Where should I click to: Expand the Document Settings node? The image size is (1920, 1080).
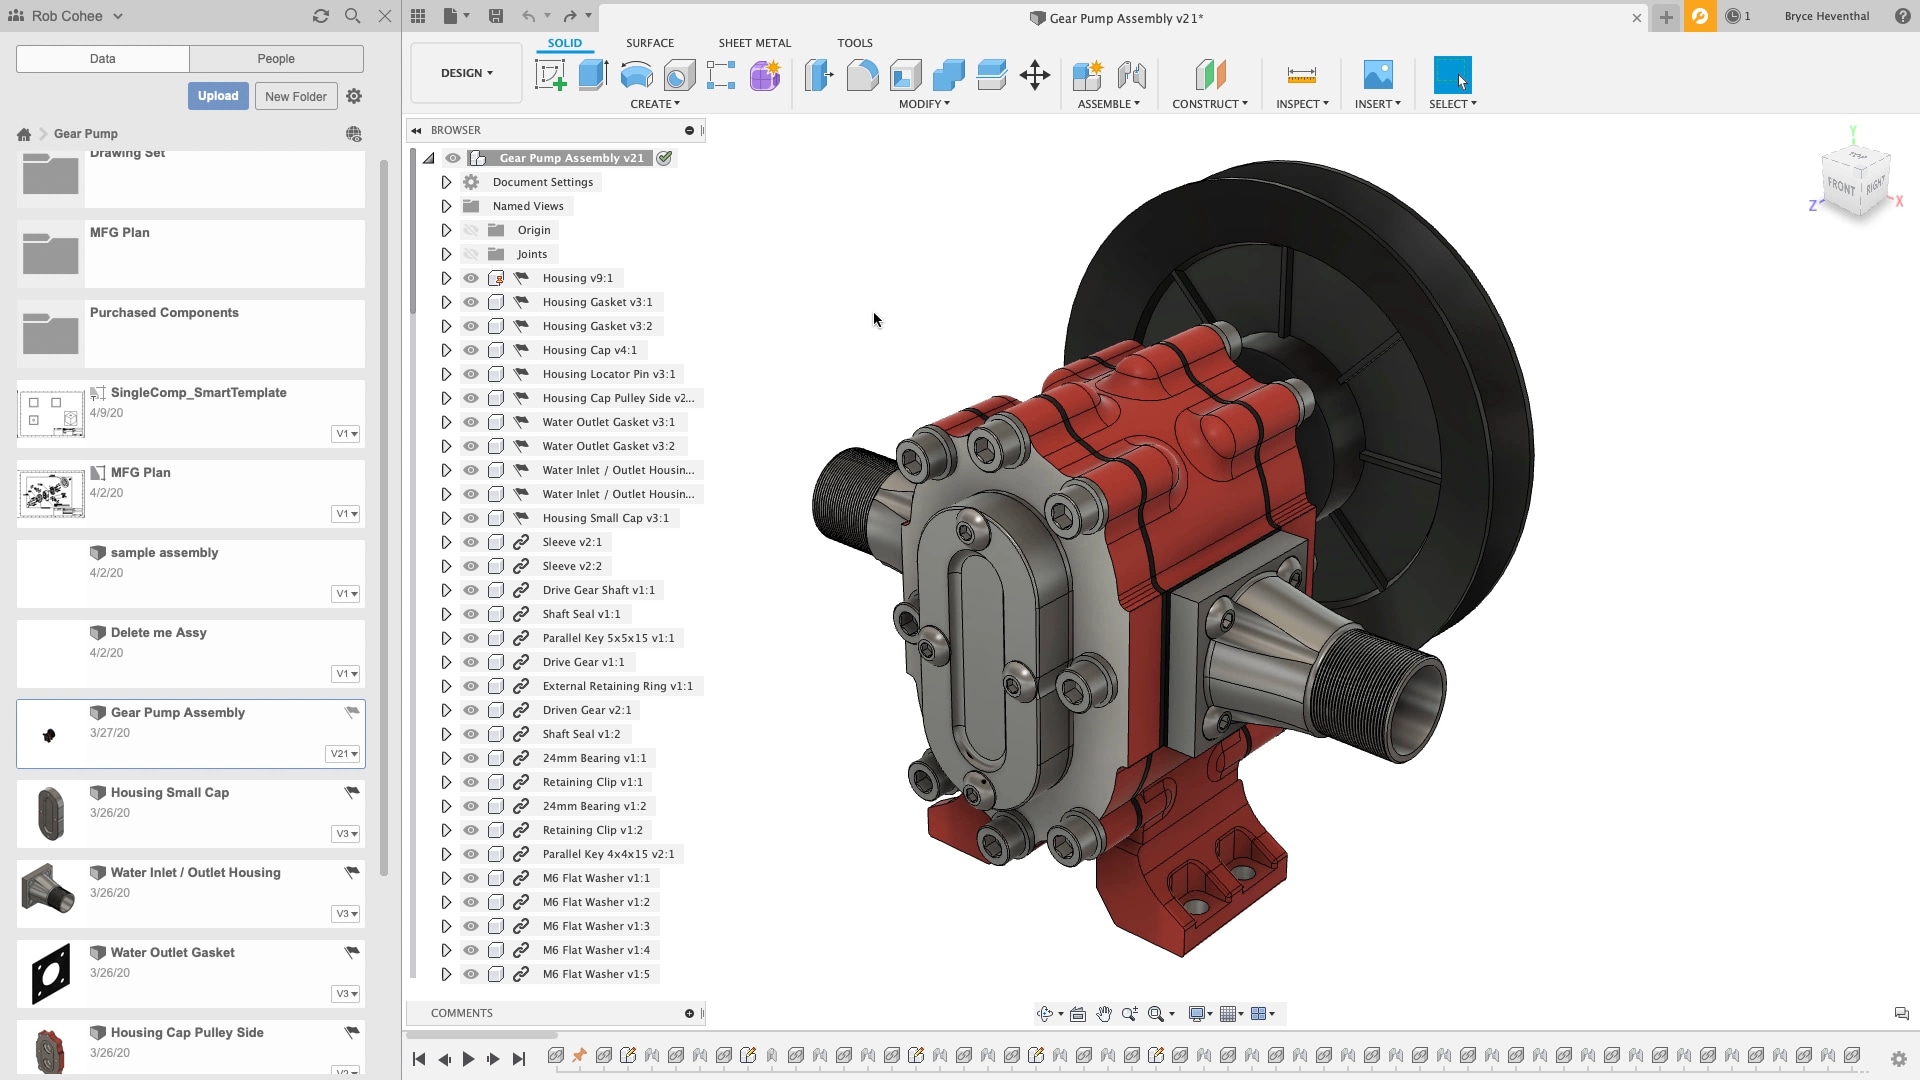[446, 182]
